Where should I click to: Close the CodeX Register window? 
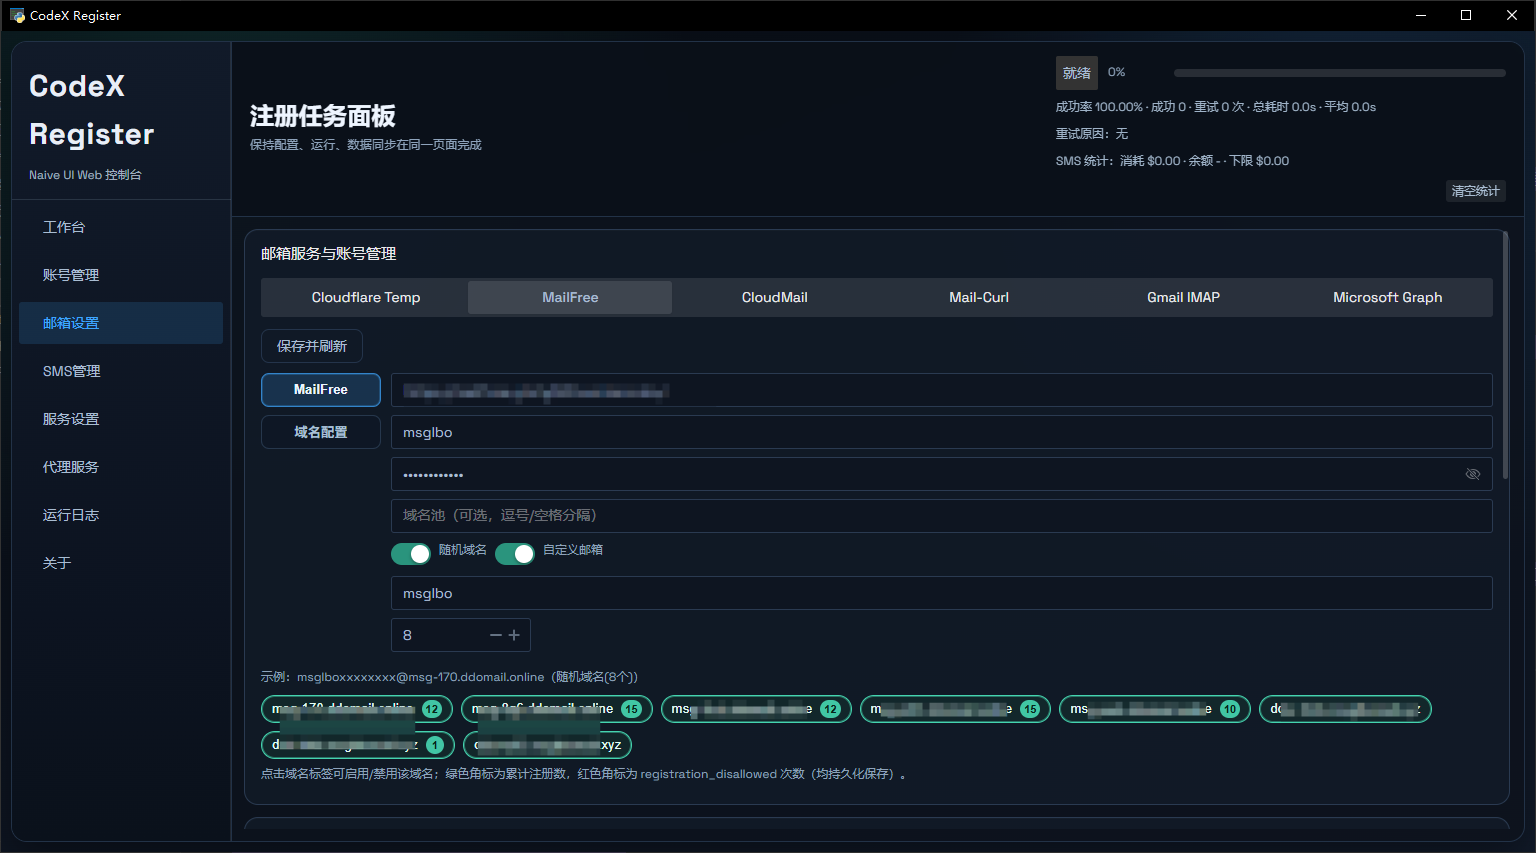click(1512, 15)
